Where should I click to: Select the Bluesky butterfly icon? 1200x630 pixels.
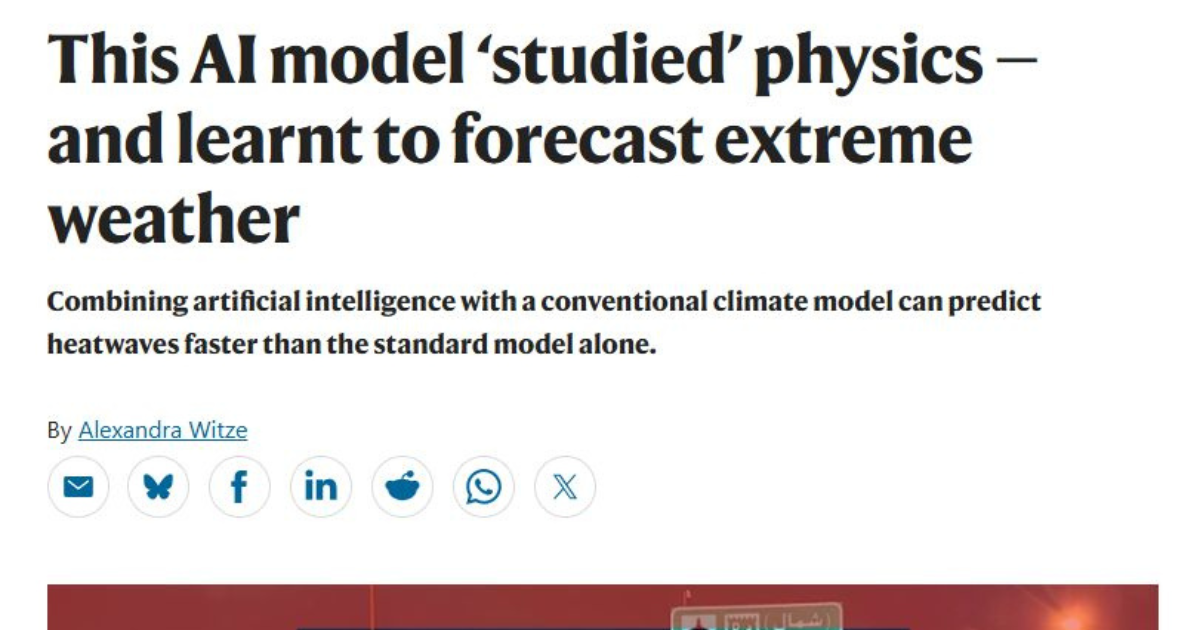161,487
